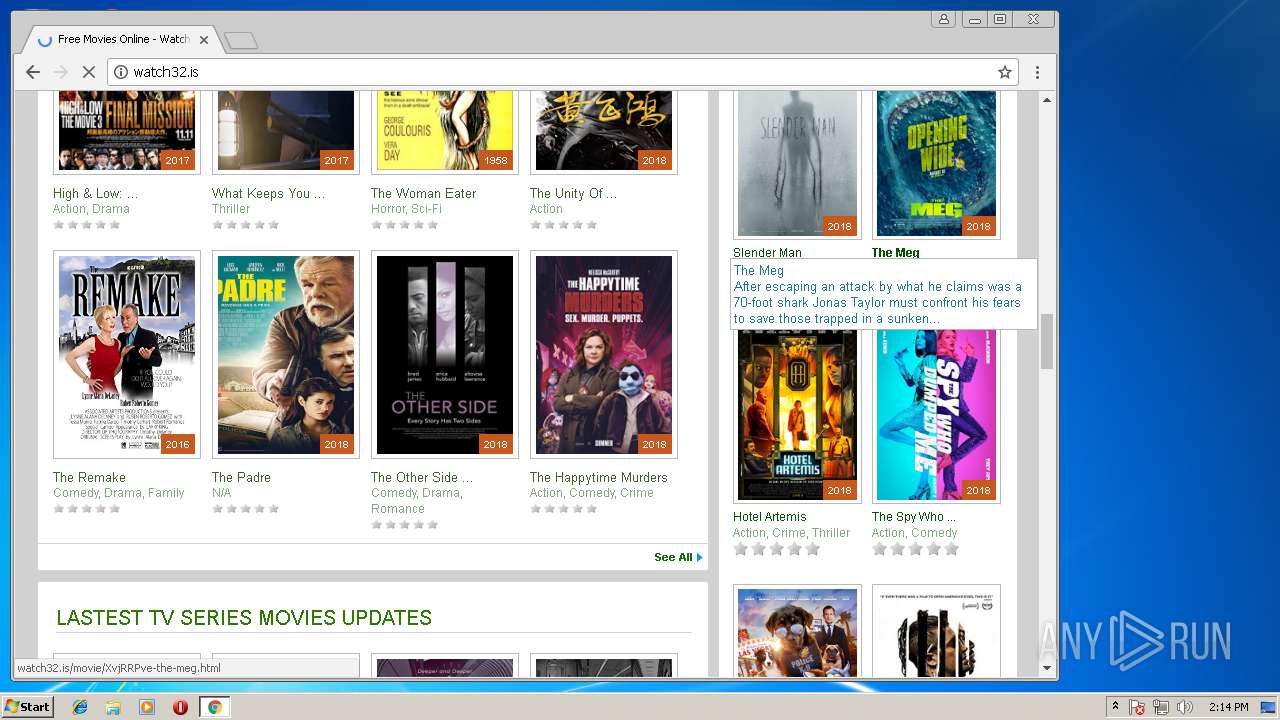The height and width of the screenshot is (720, 1280).
Task: Click See All for the movies section
Action: pos(678,557)
